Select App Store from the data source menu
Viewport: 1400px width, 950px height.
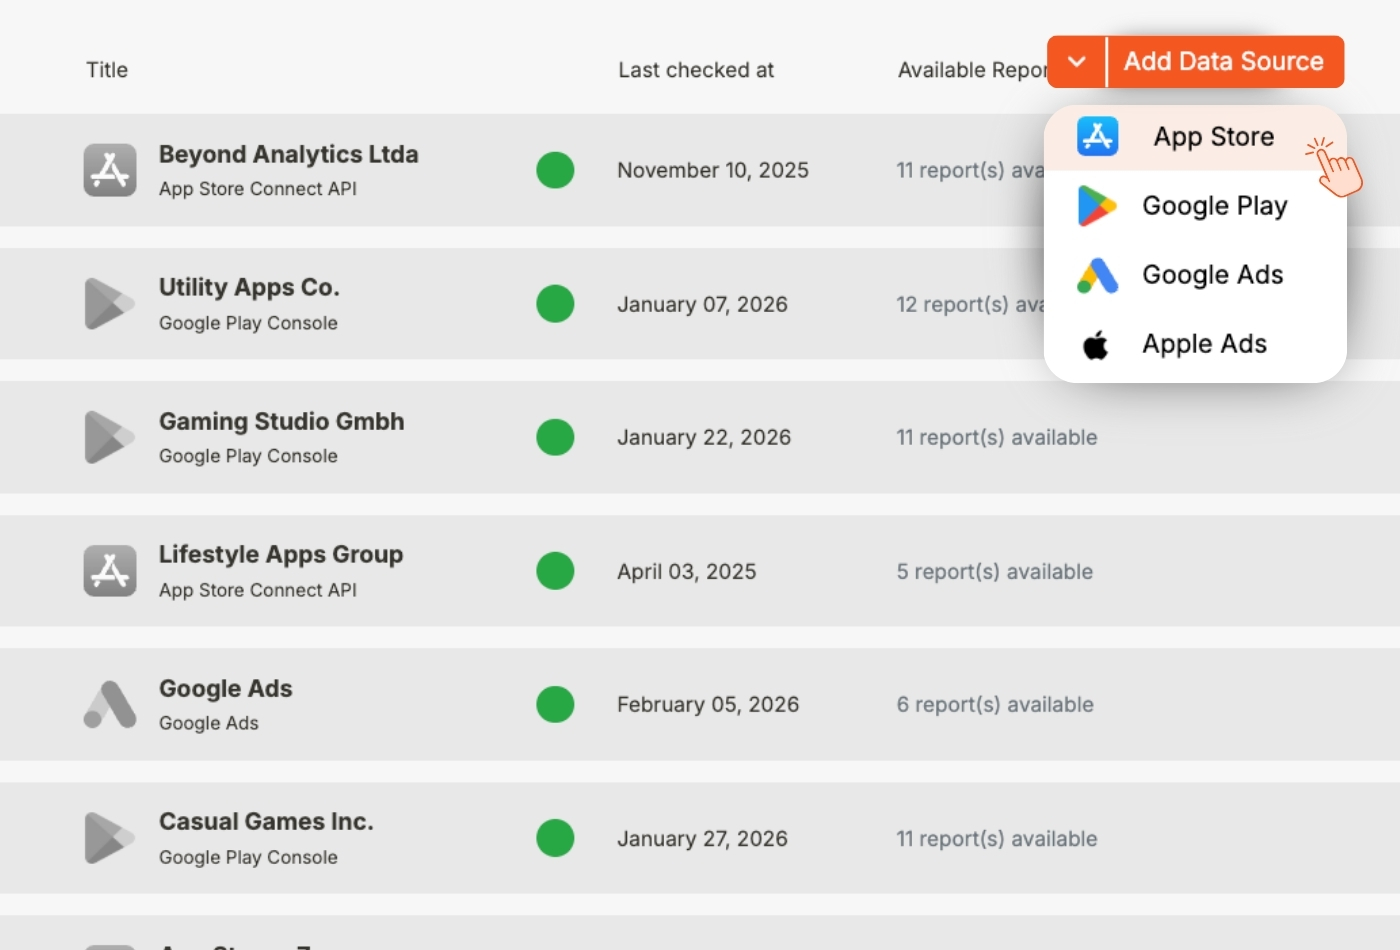1213,136
